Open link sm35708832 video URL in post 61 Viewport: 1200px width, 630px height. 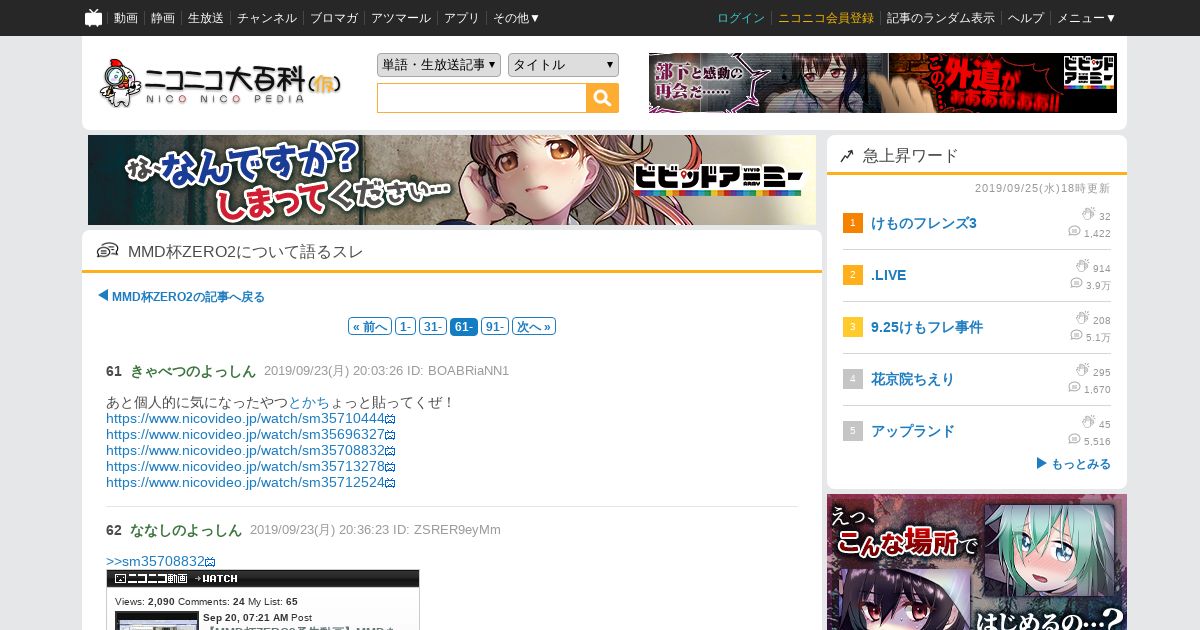[x=245, y=451]
